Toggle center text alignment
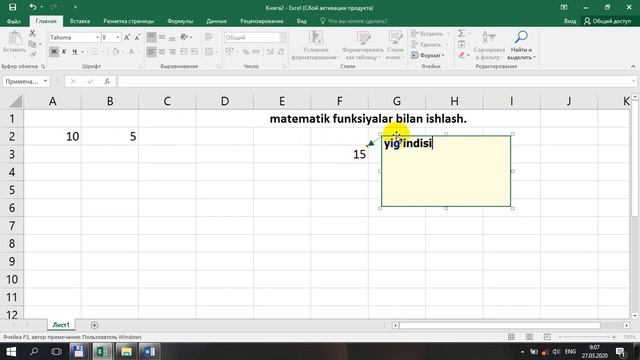Image resolution: width=640 pixels, height=360 pixels. (162, 52)
